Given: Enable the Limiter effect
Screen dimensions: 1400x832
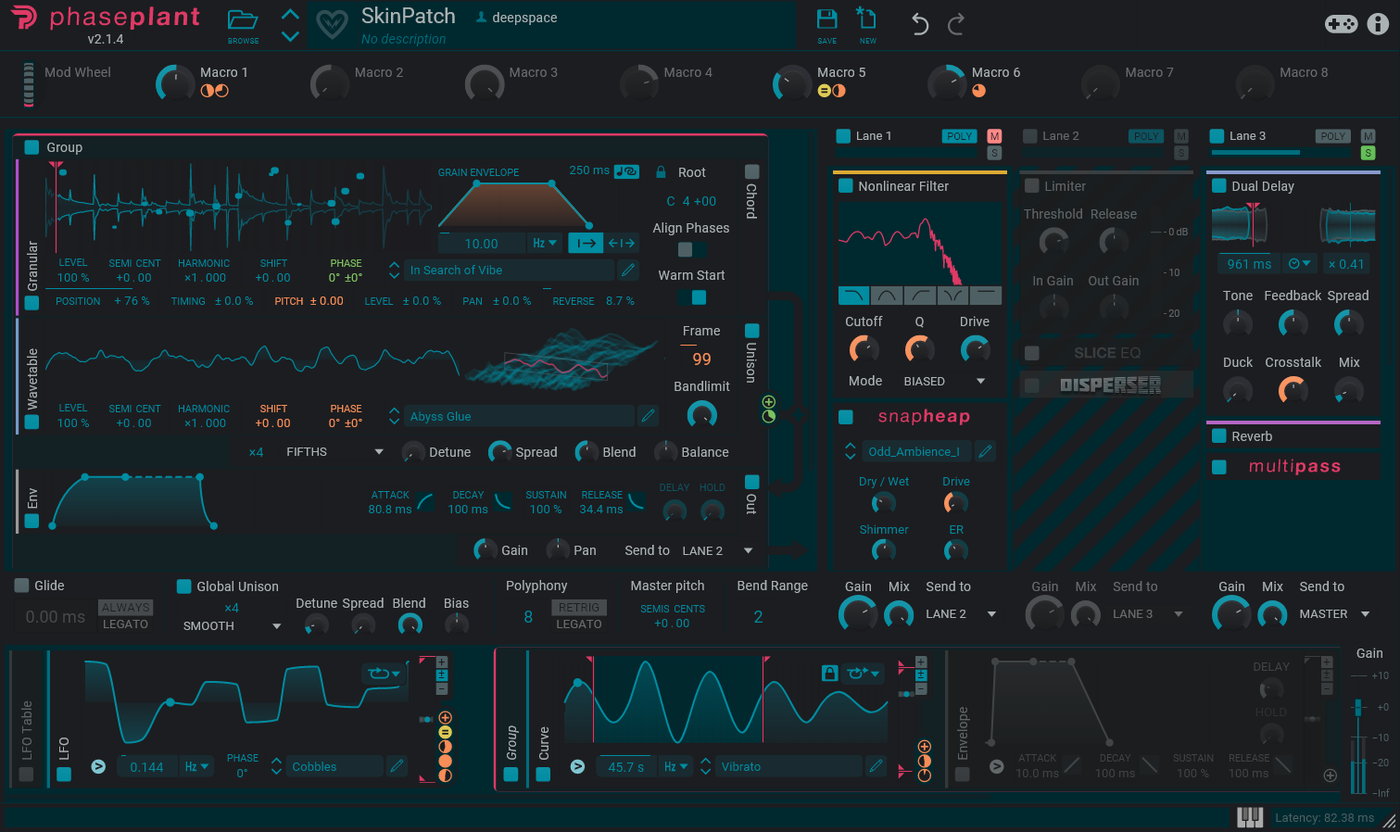Looking at the screenshot, I should (1031, 186).
